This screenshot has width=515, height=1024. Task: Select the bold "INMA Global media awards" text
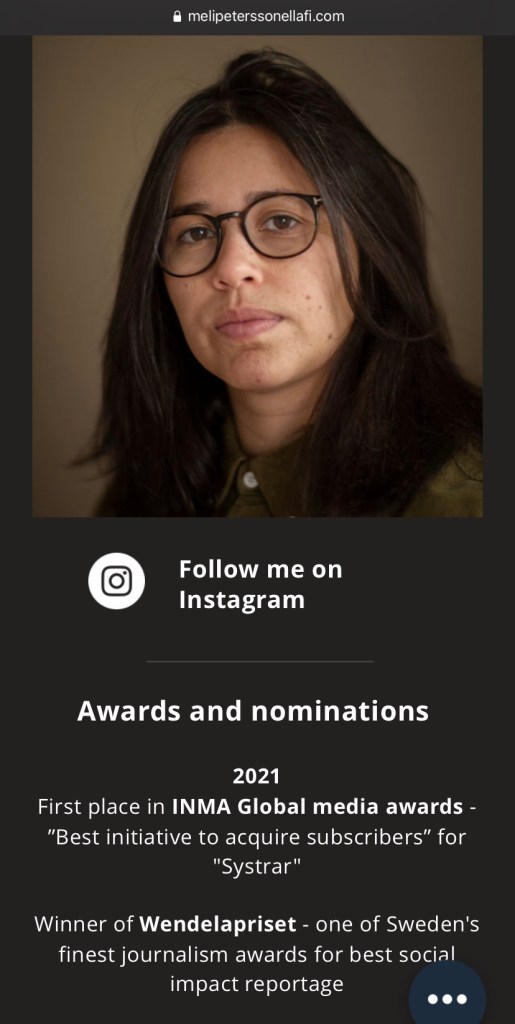pyautogui.click(x=317, y=807)
